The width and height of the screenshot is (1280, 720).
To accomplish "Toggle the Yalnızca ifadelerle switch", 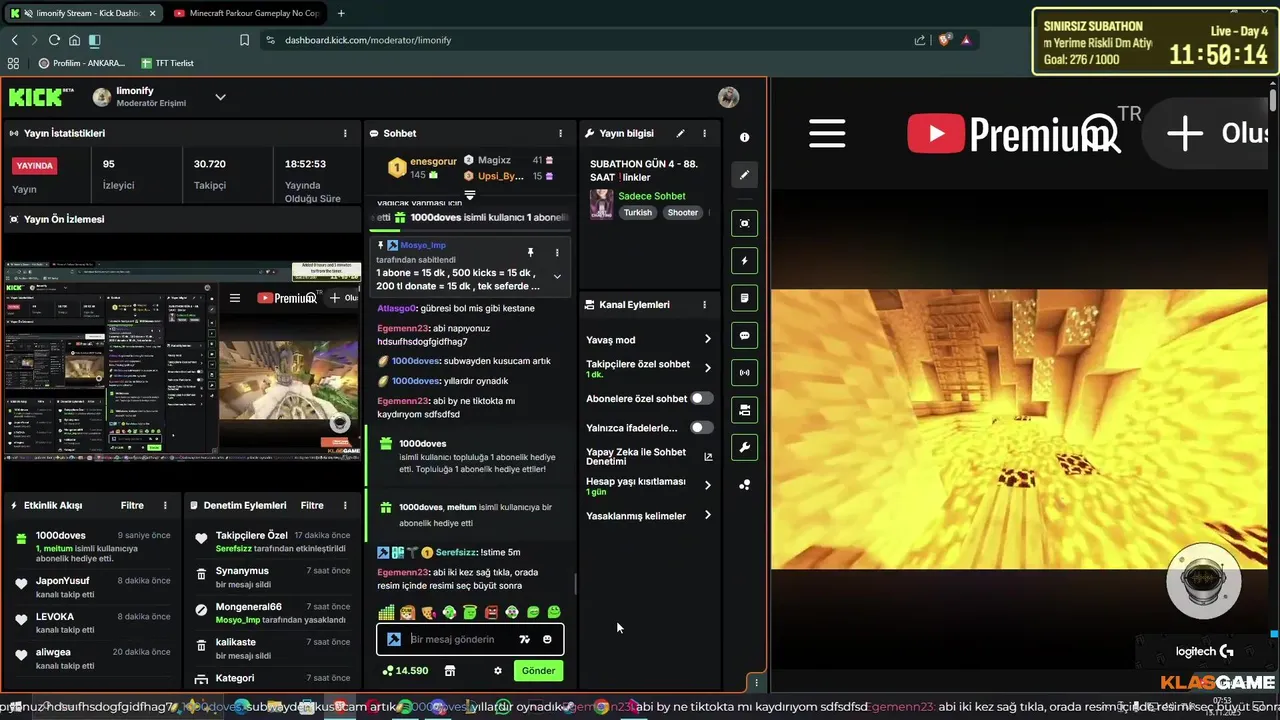I will [x=702, y=427].
